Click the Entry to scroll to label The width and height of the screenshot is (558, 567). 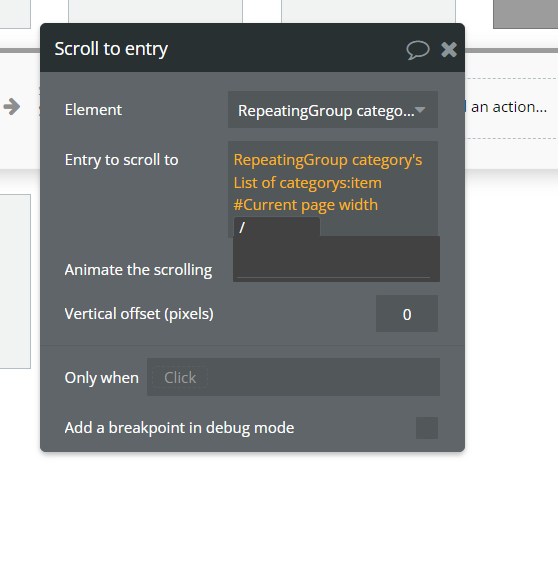tap(122, 160)
